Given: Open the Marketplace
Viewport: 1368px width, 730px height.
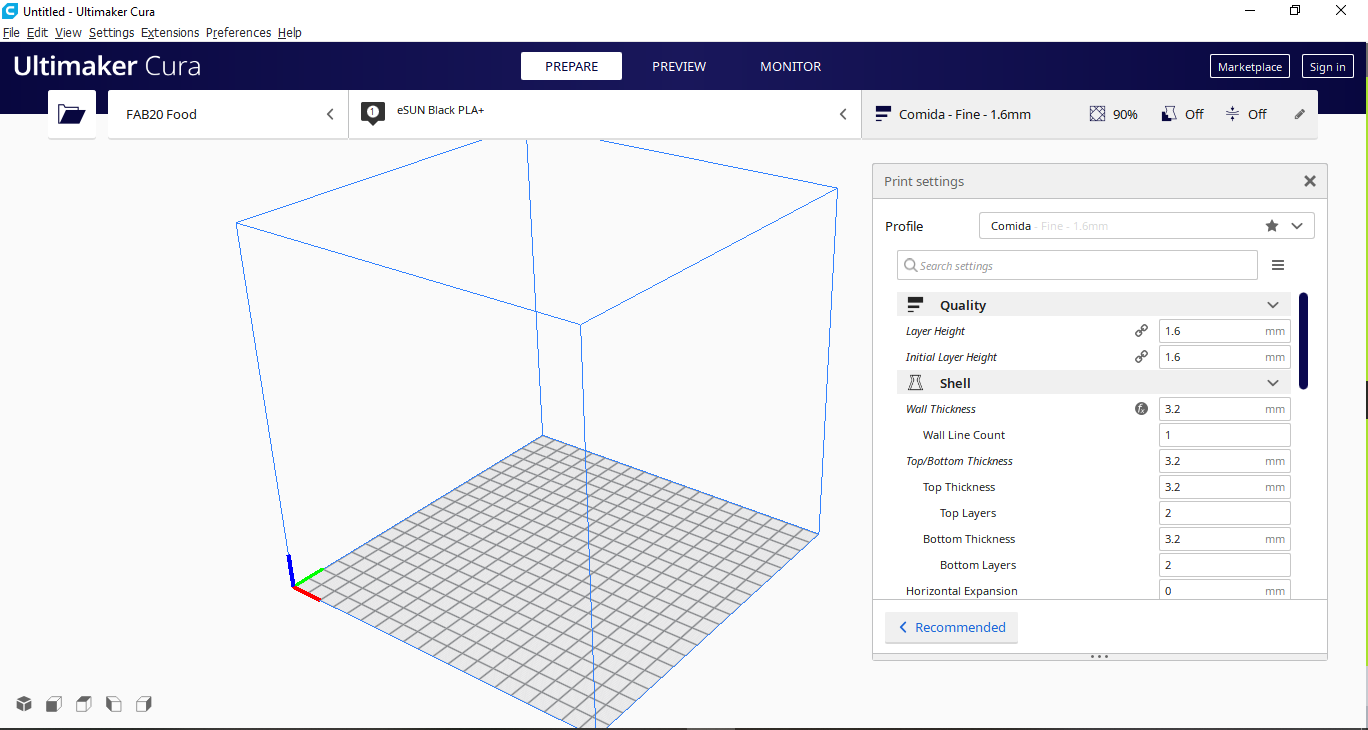Looking at the screenshot, I should [1250, 67].
